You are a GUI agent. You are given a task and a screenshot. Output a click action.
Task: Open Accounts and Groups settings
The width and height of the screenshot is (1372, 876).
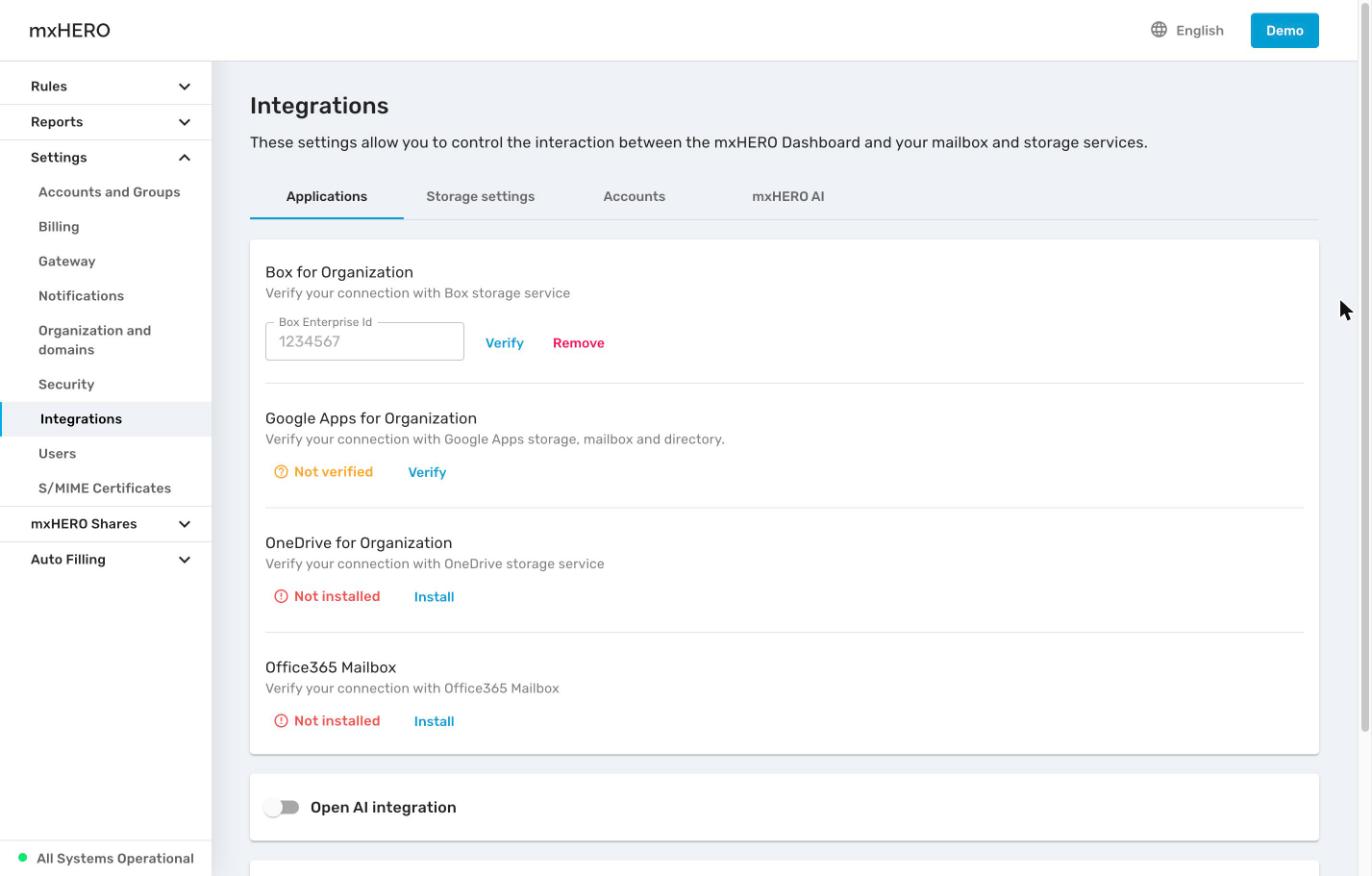click(x=109, y=192)
